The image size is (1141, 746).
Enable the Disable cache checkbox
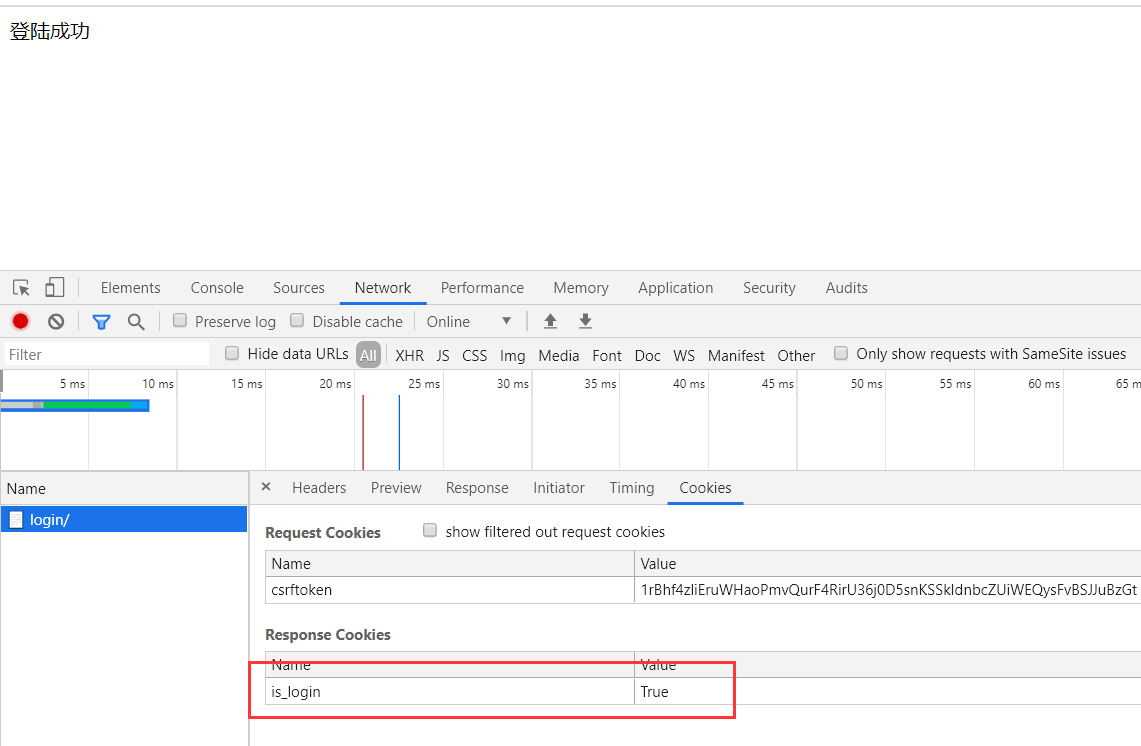(297, 320)
